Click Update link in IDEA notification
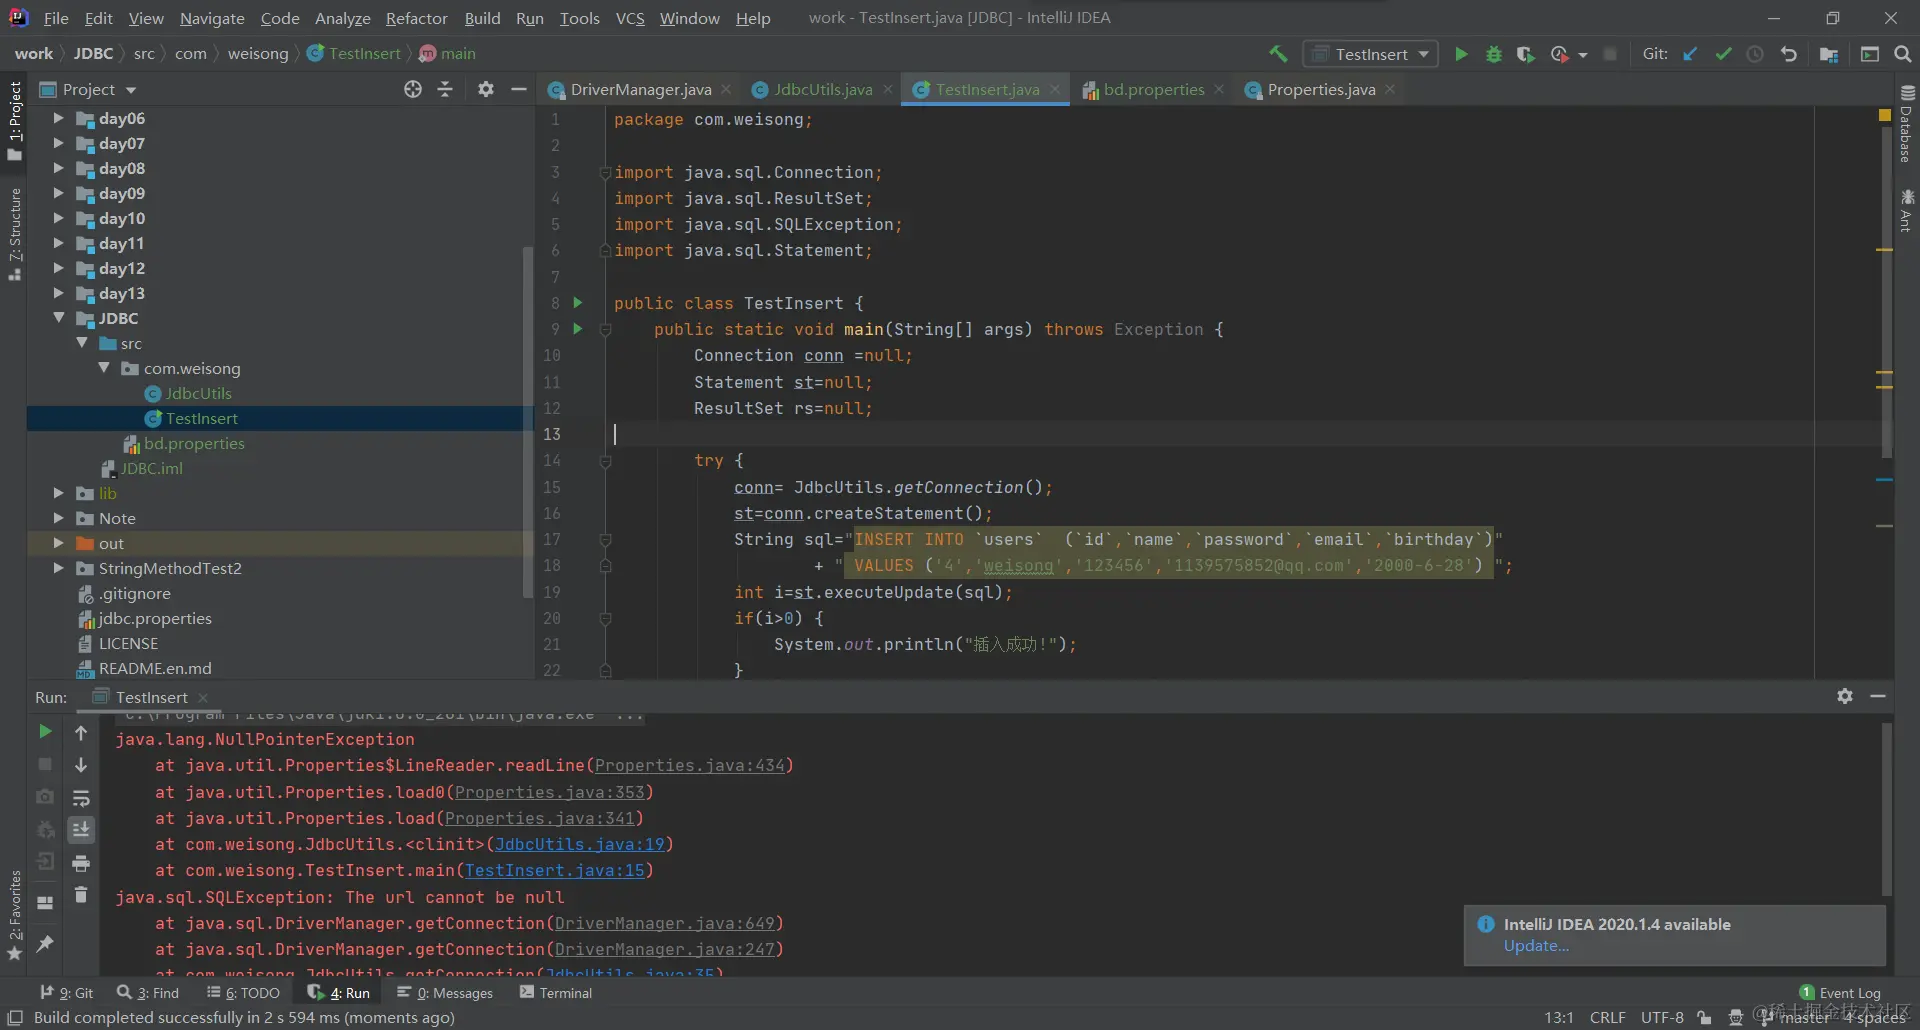Viewport: 1920px width, 1030px height. [1536, 946]
